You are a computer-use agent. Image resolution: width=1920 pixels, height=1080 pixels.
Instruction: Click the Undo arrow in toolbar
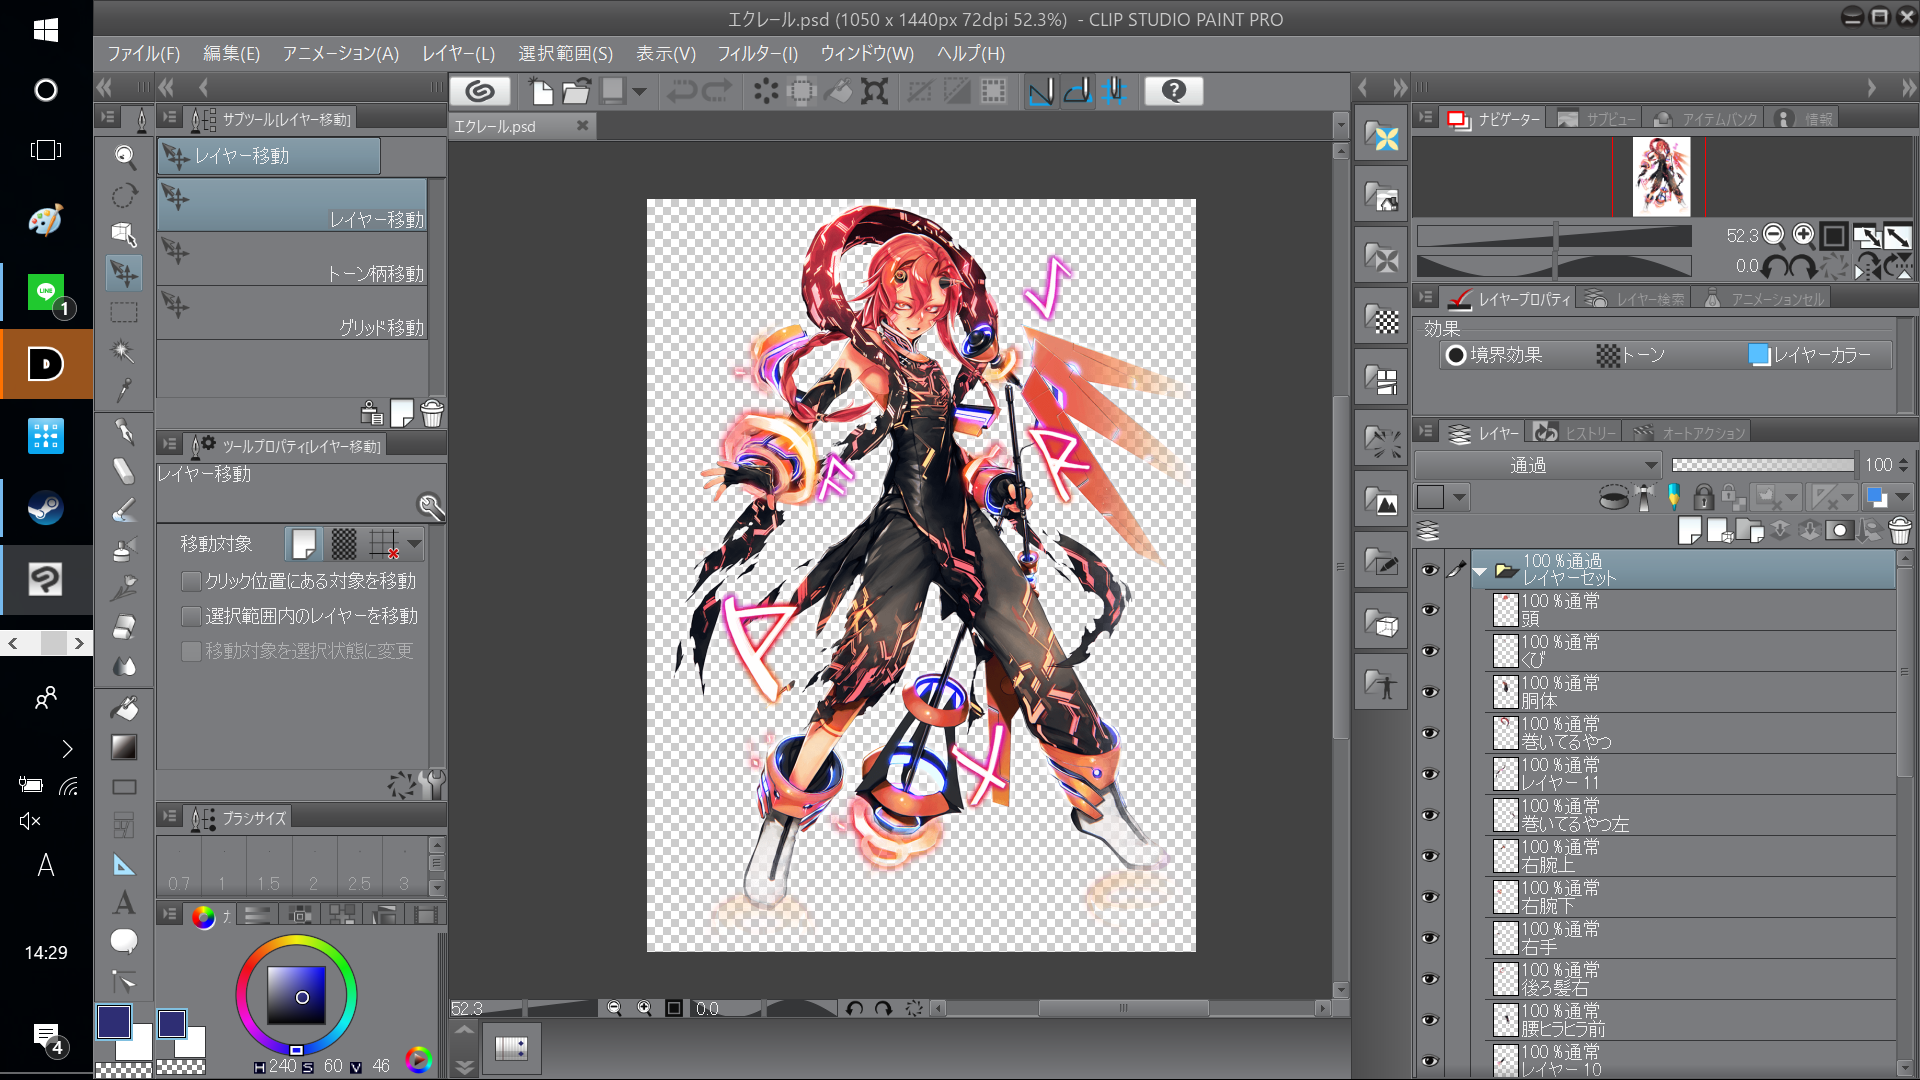coord(681,92)
